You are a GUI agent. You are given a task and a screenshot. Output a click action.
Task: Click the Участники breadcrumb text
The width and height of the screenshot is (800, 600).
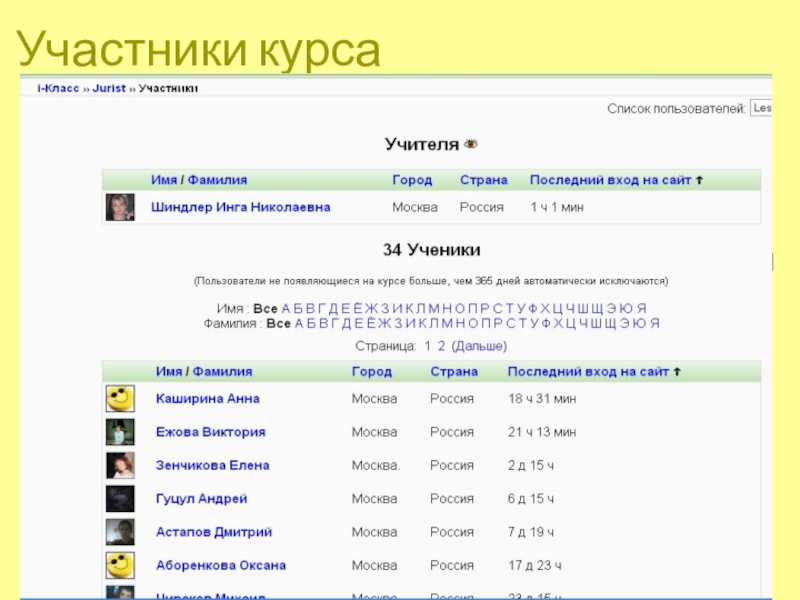(x=168, y=88)
